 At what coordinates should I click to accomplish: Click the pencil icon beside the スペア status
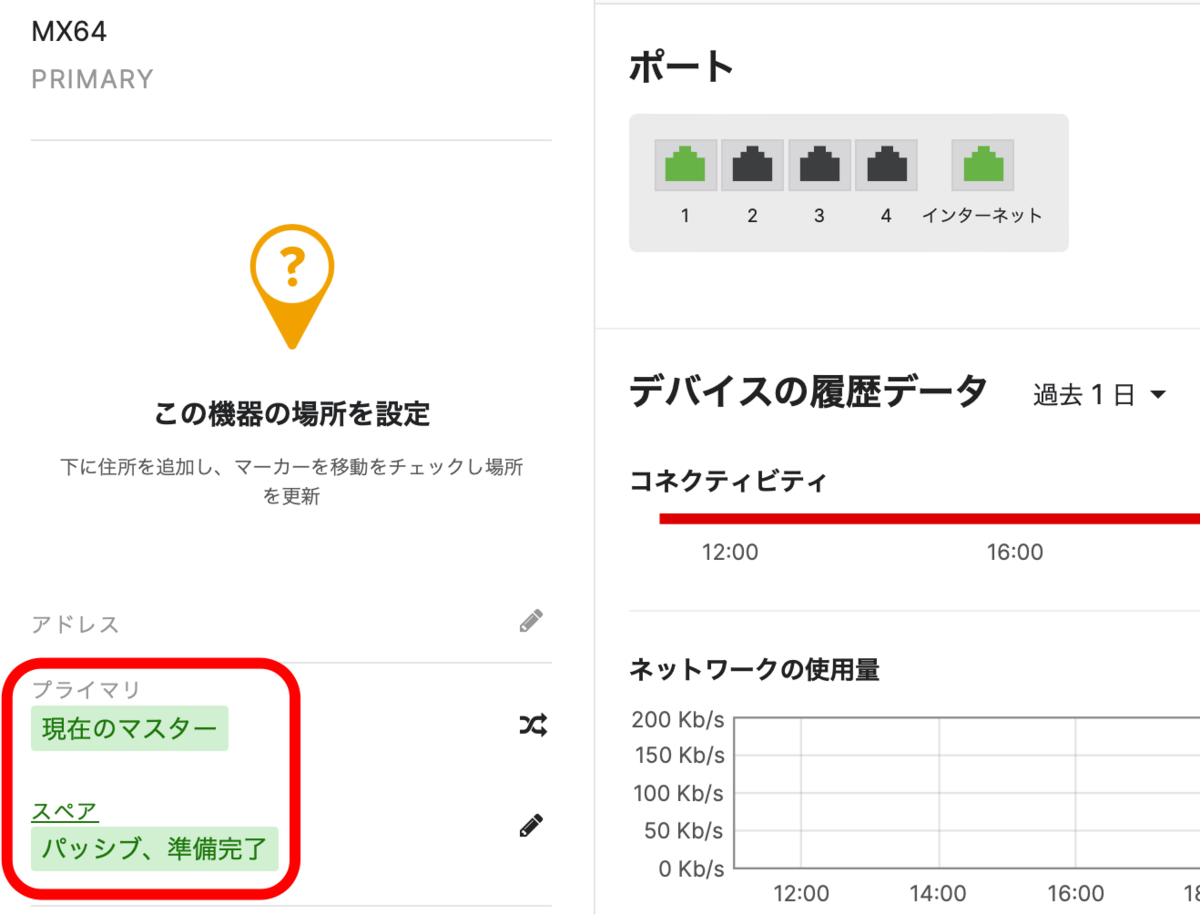click(x=532, y=824)
